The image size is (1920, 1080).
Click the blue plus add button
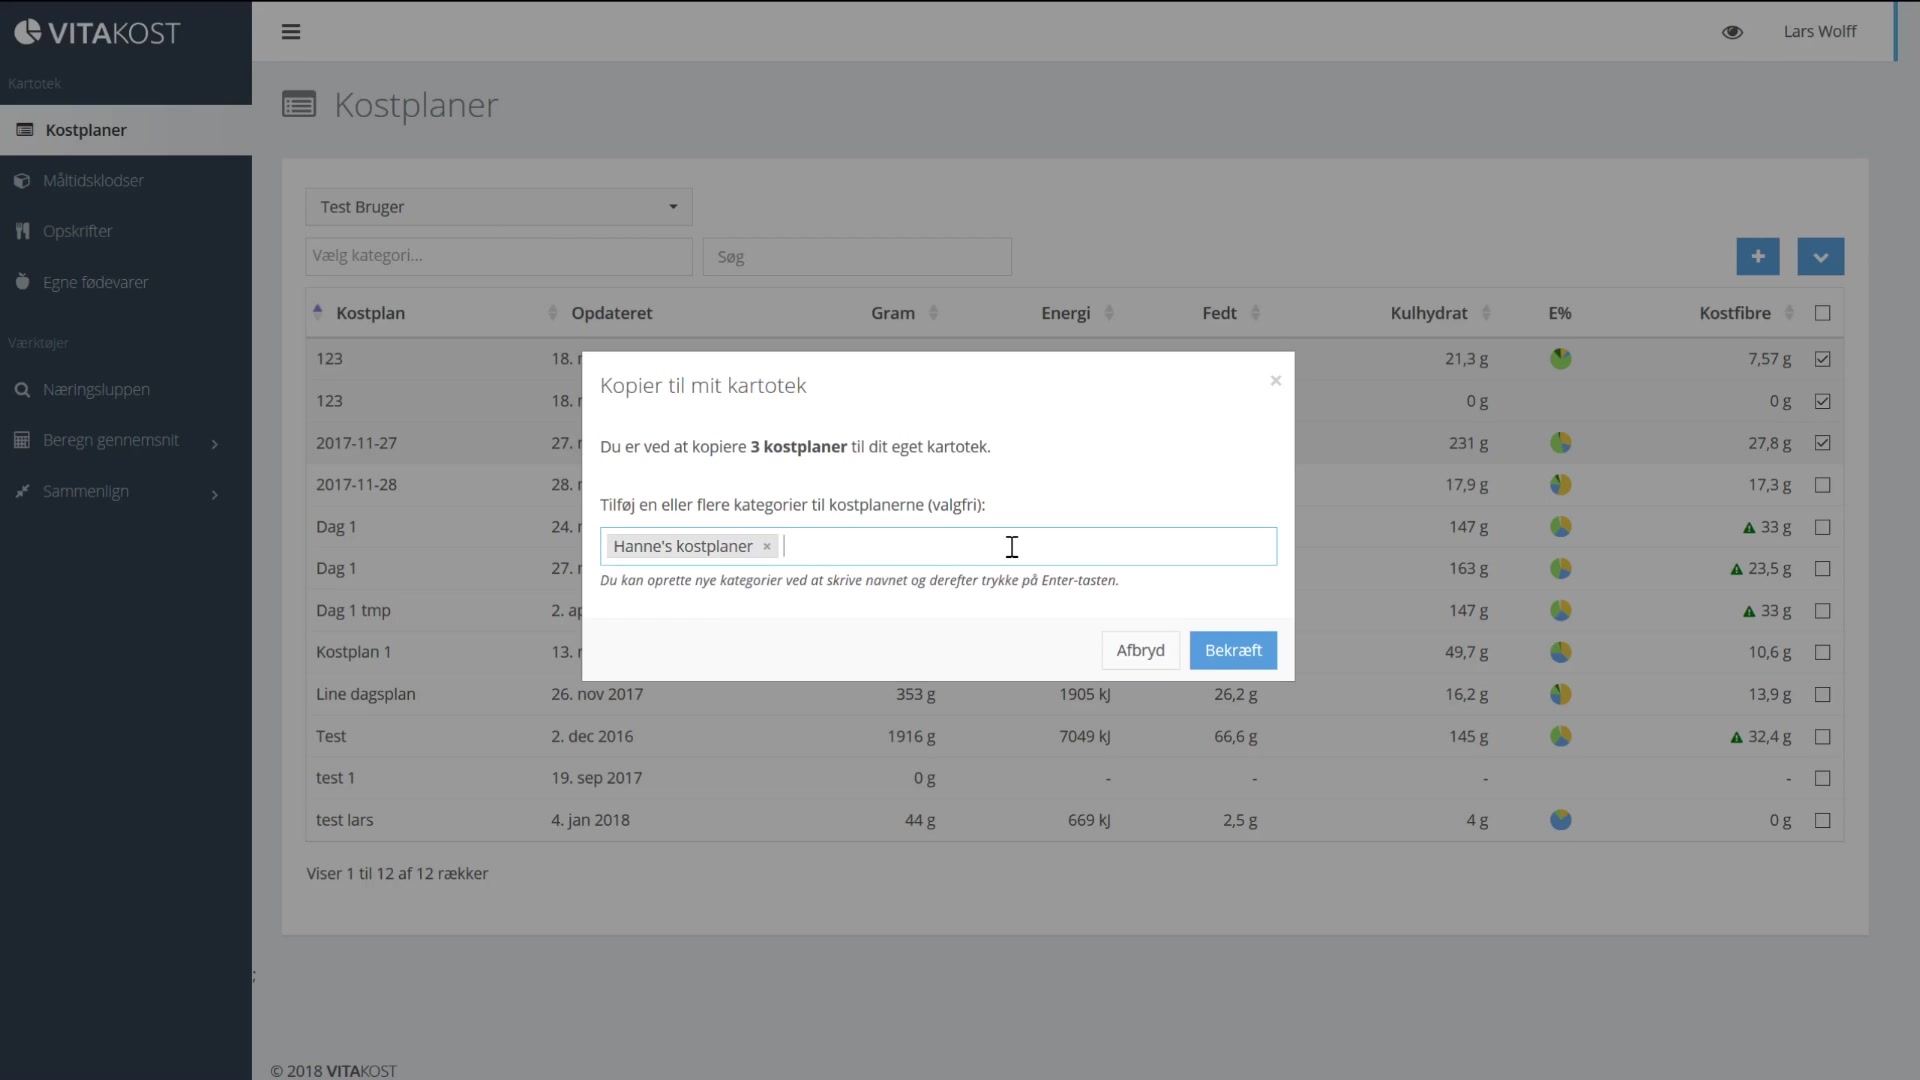[x=1757, y=256]
